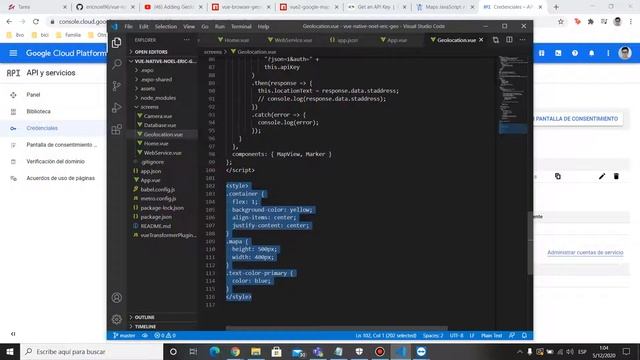Delete the API key trash icon
Viewport: 640px width, 360px height.
tap(616, 176)
